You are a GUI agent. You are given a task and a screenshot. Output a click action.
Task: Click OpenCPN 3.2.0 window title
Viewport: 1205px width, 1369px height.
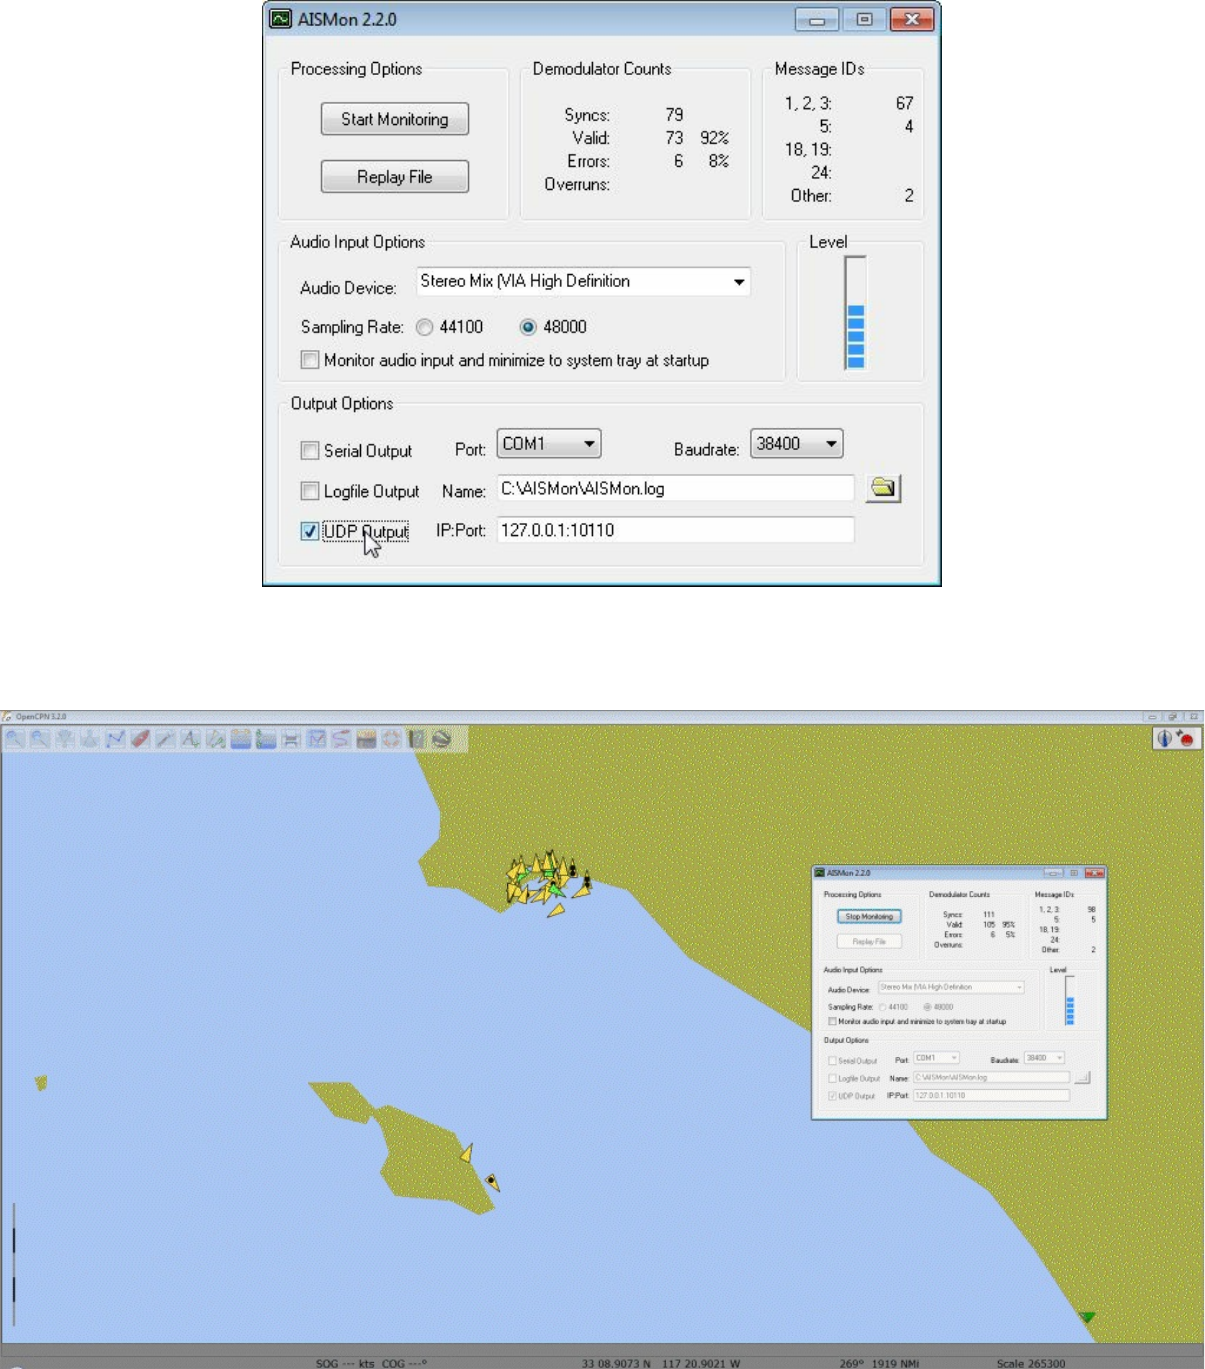pyautogui.click(x=41, y=716)
